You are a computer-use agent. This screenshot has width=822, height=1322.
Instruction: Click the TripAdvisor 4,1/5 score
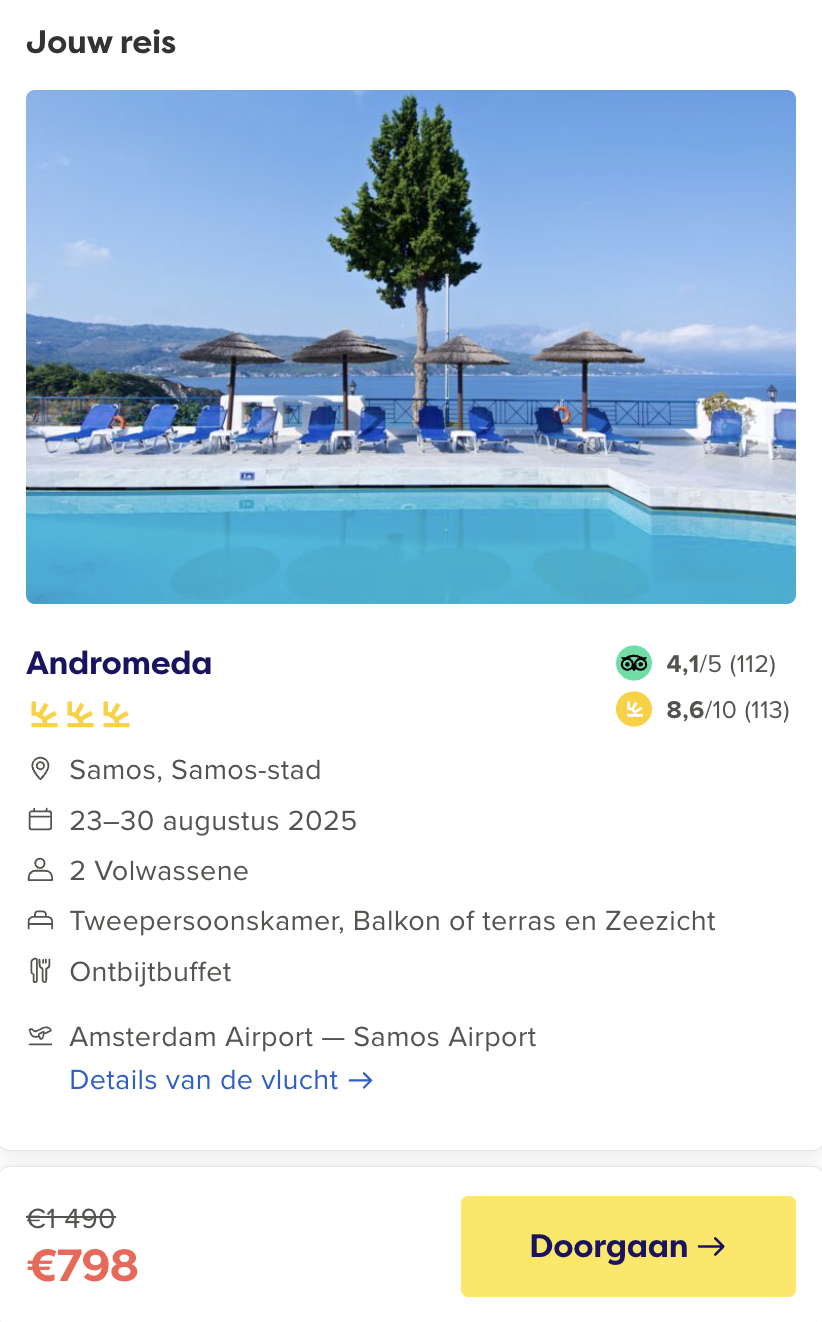coord(721,663)
